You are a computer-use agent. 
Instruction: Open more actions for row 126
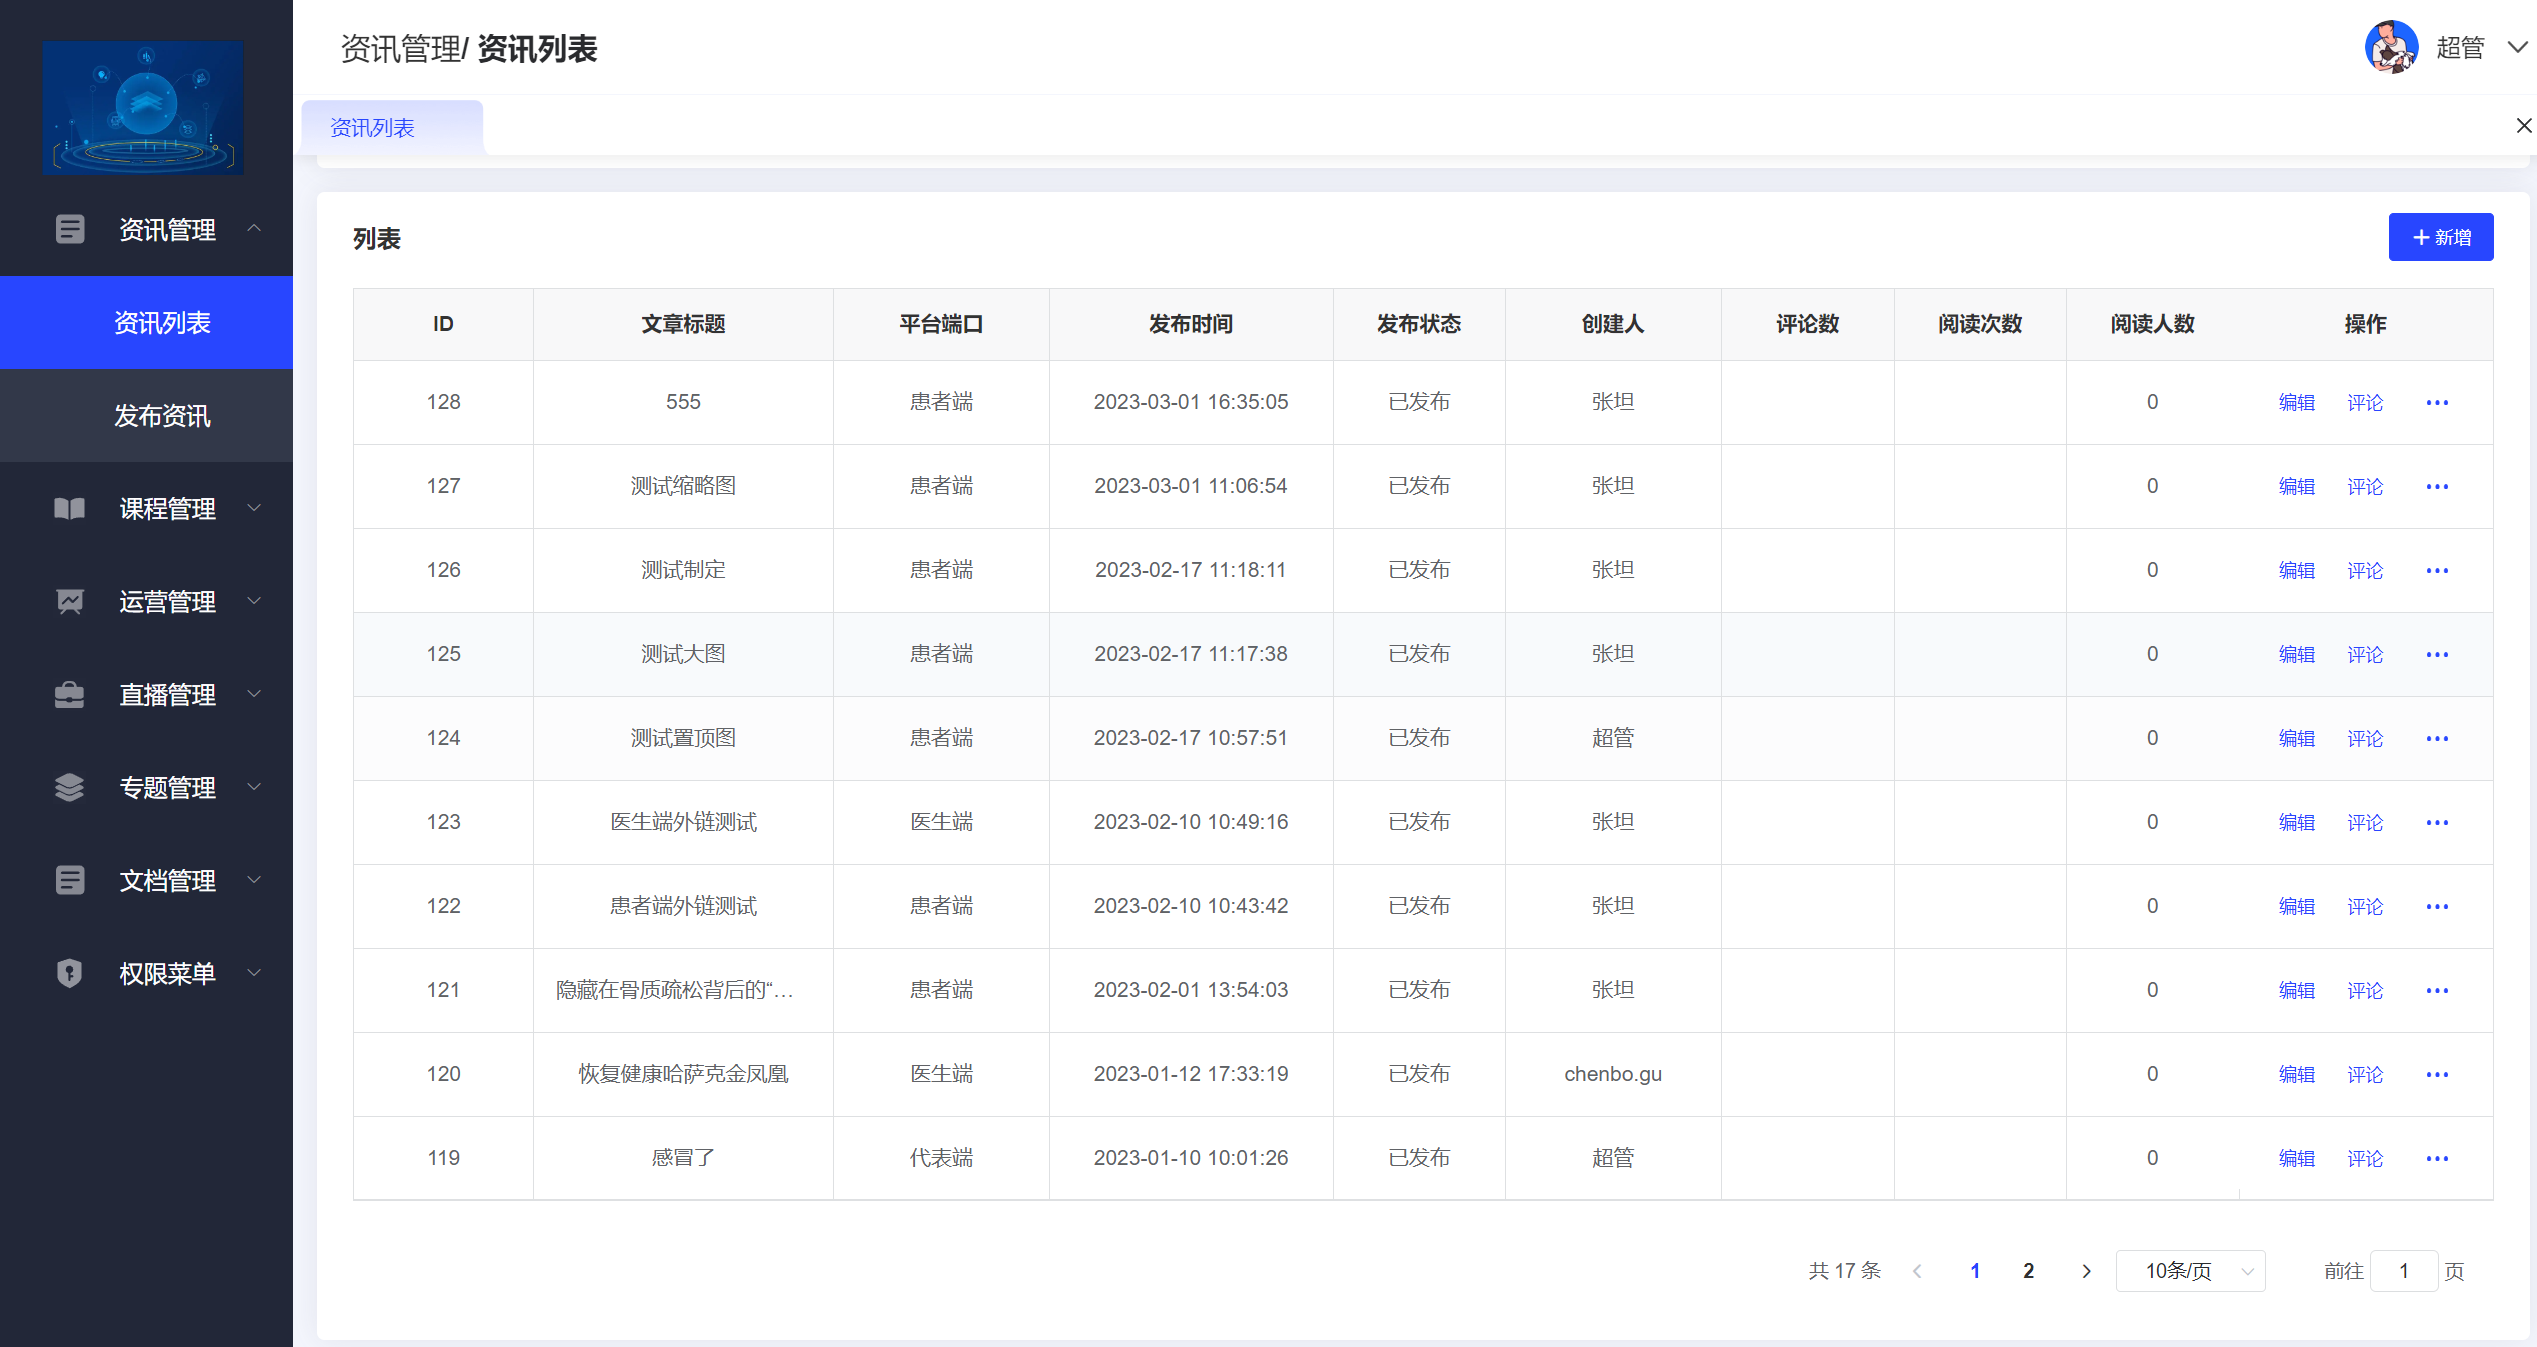pos(2437,570)
